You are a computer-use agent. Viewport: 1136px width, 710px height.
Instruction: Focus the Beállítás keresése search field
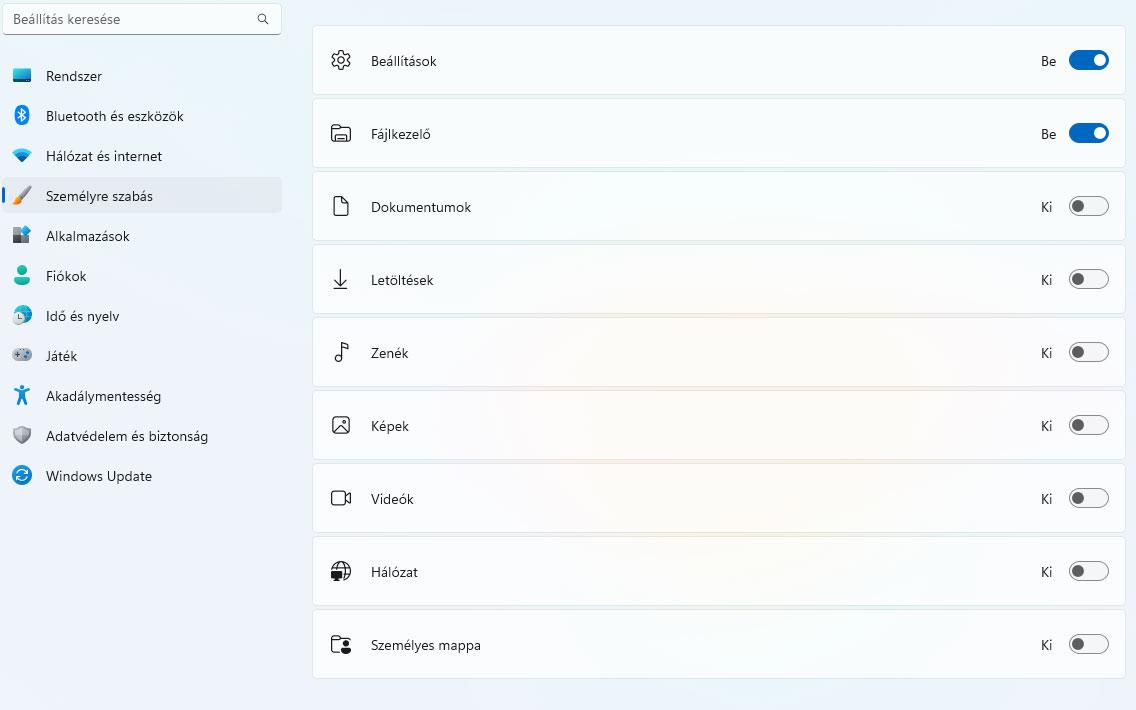point(130,19)
